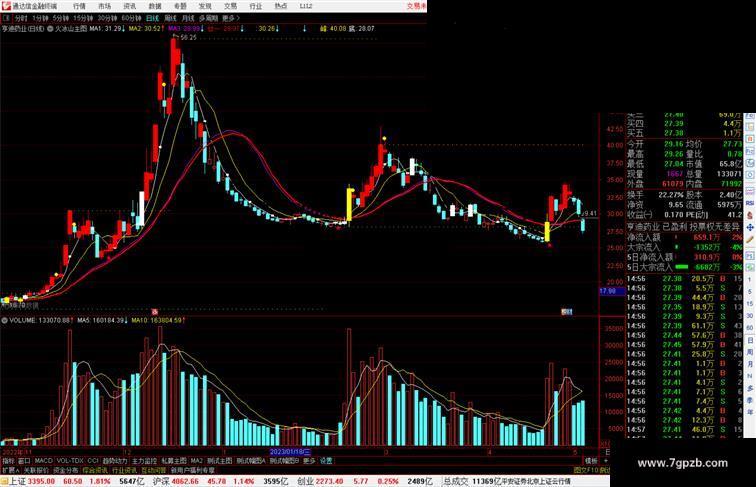
Task: Switch chart to 5分钟 period
Action: click(61, 18)
